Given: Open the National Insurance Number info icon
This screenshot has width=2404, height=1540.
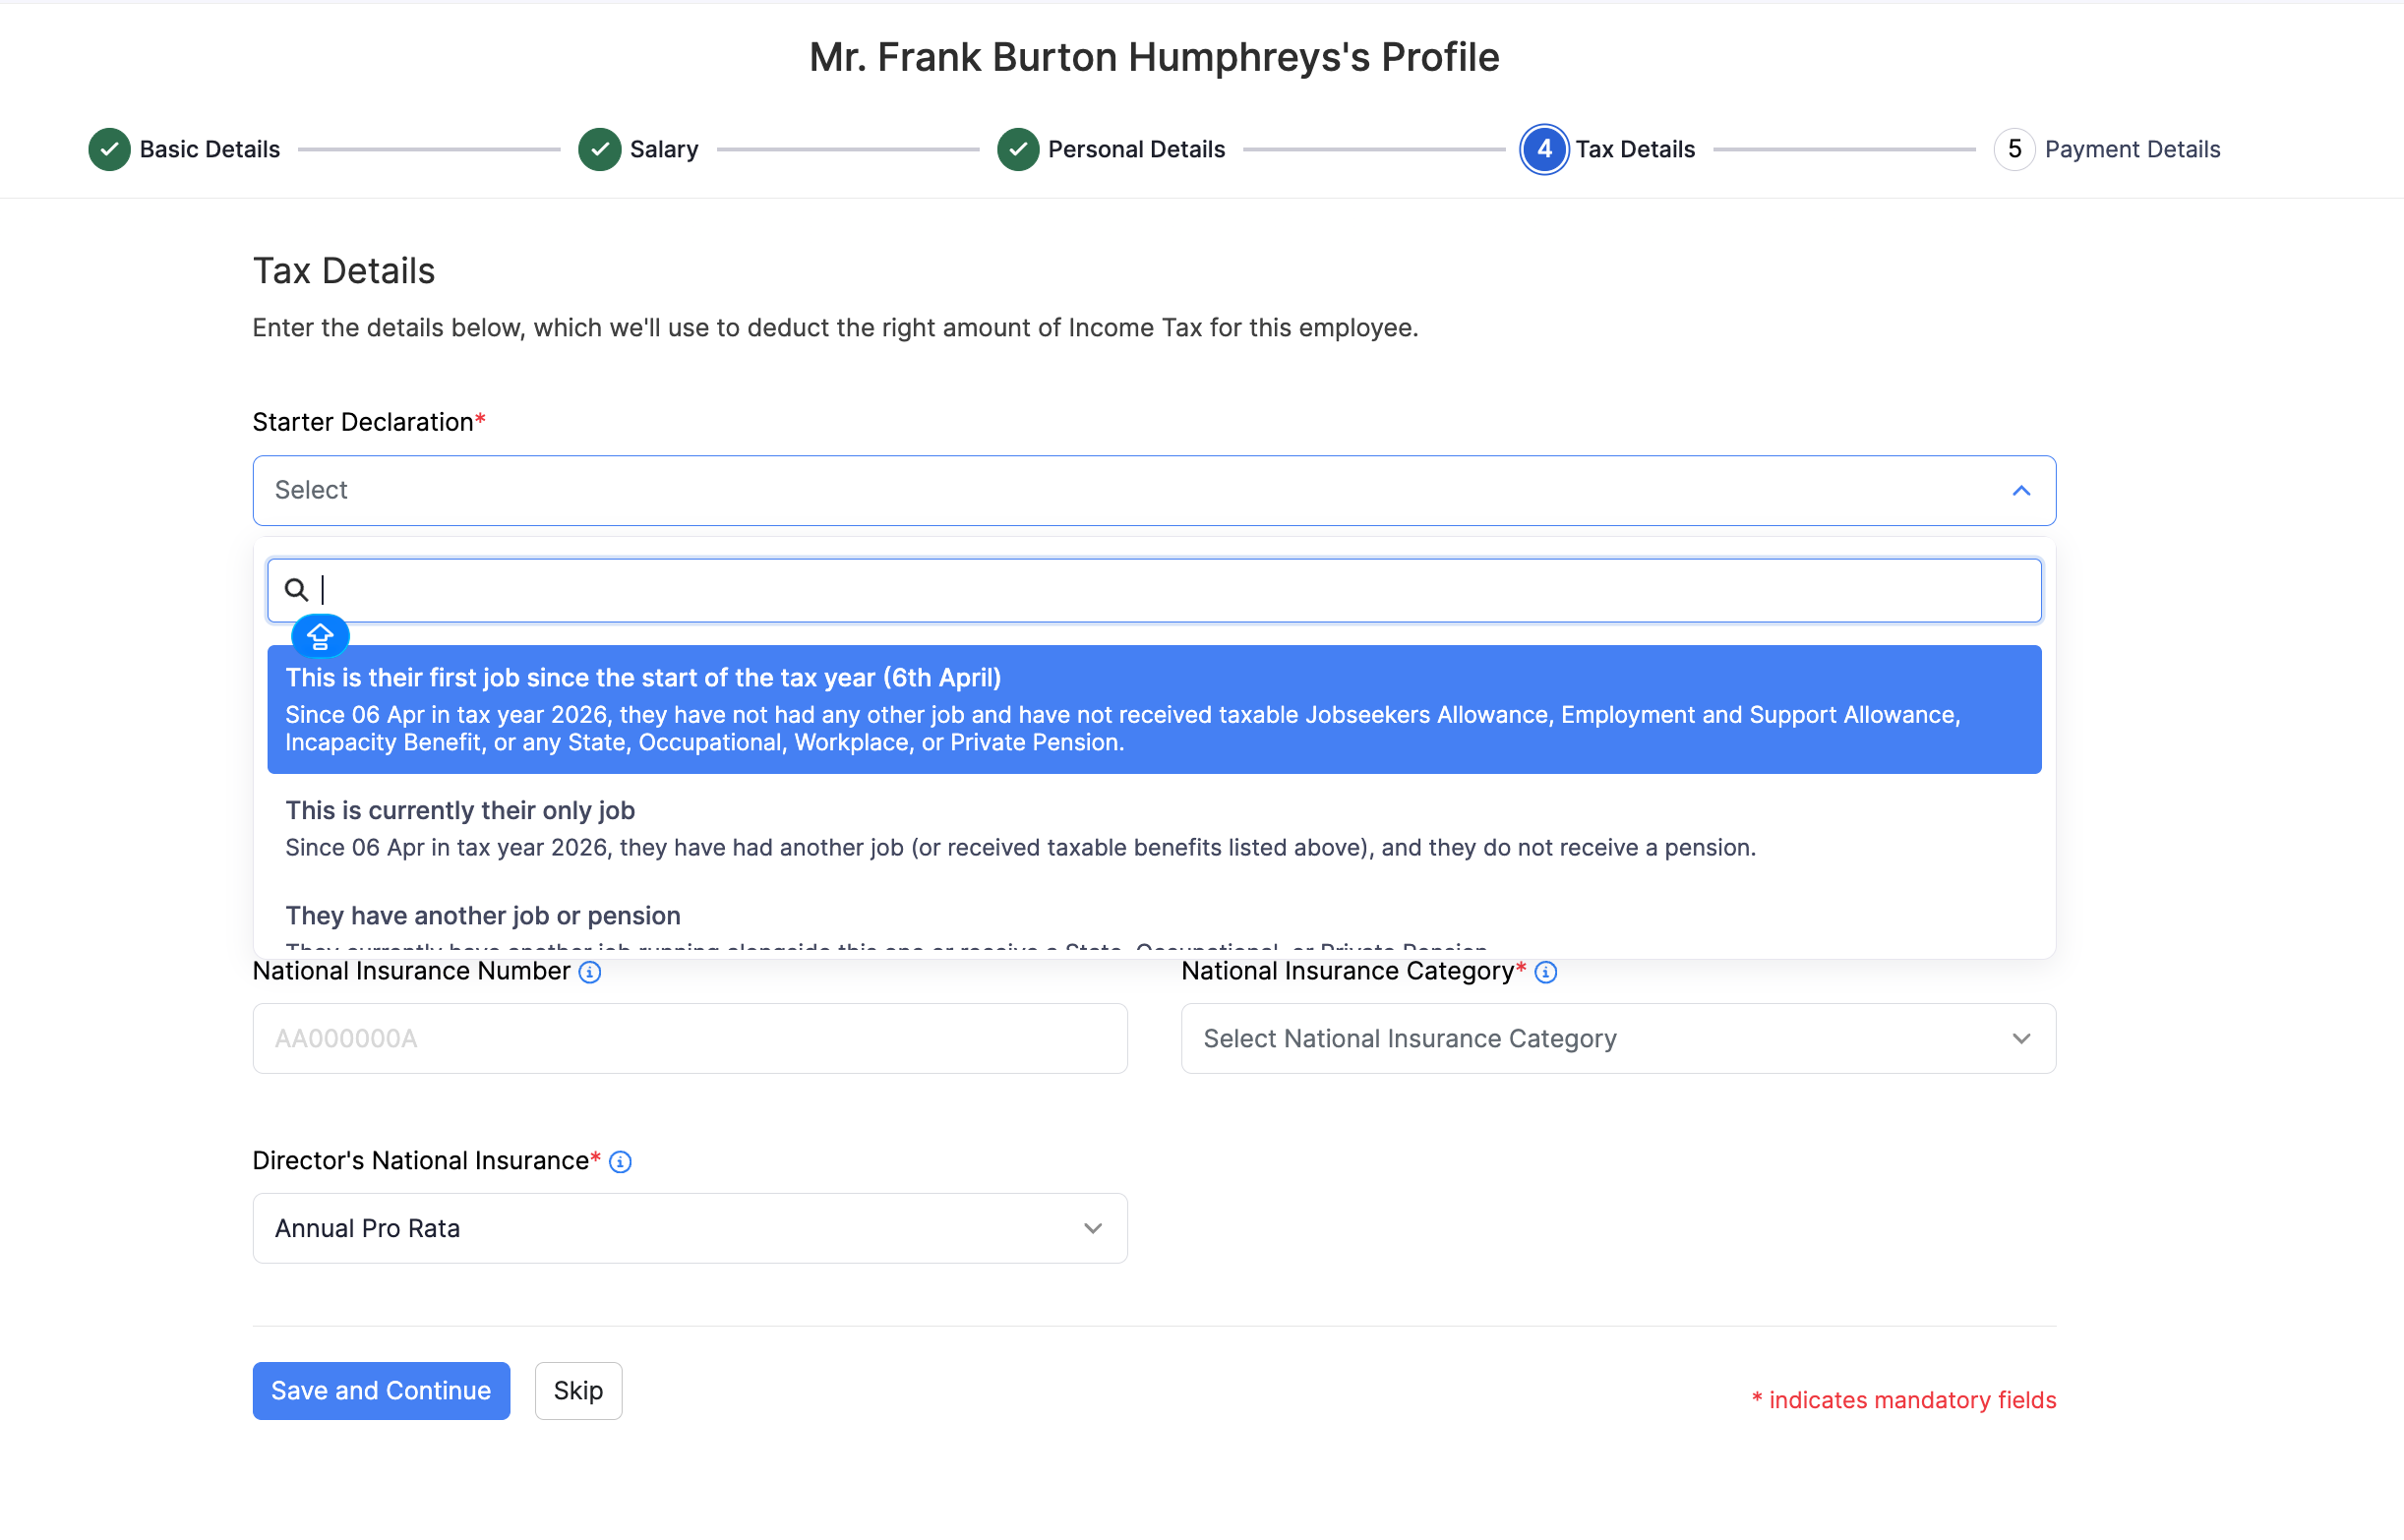Looking at the screenshot, I should click(590, 972).
